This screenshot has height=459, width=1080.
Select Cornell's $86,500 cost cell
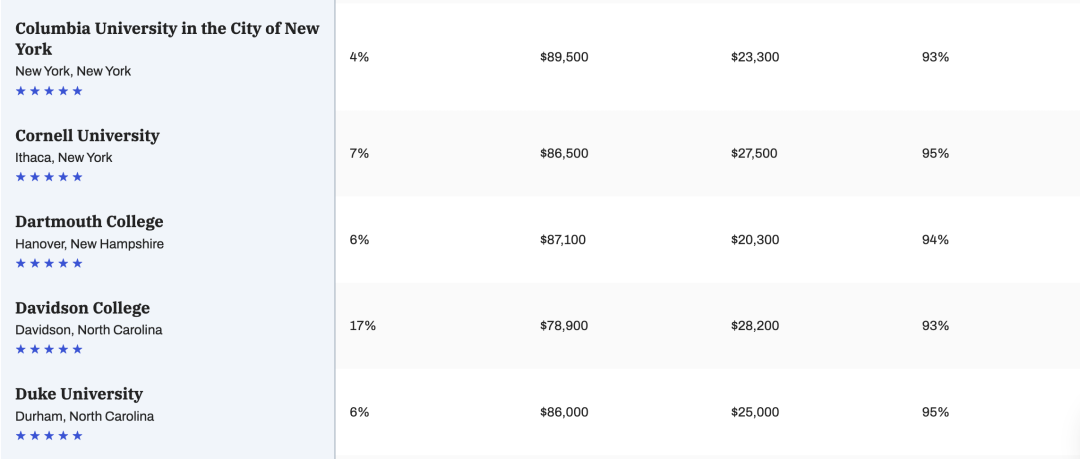point(564,154)
